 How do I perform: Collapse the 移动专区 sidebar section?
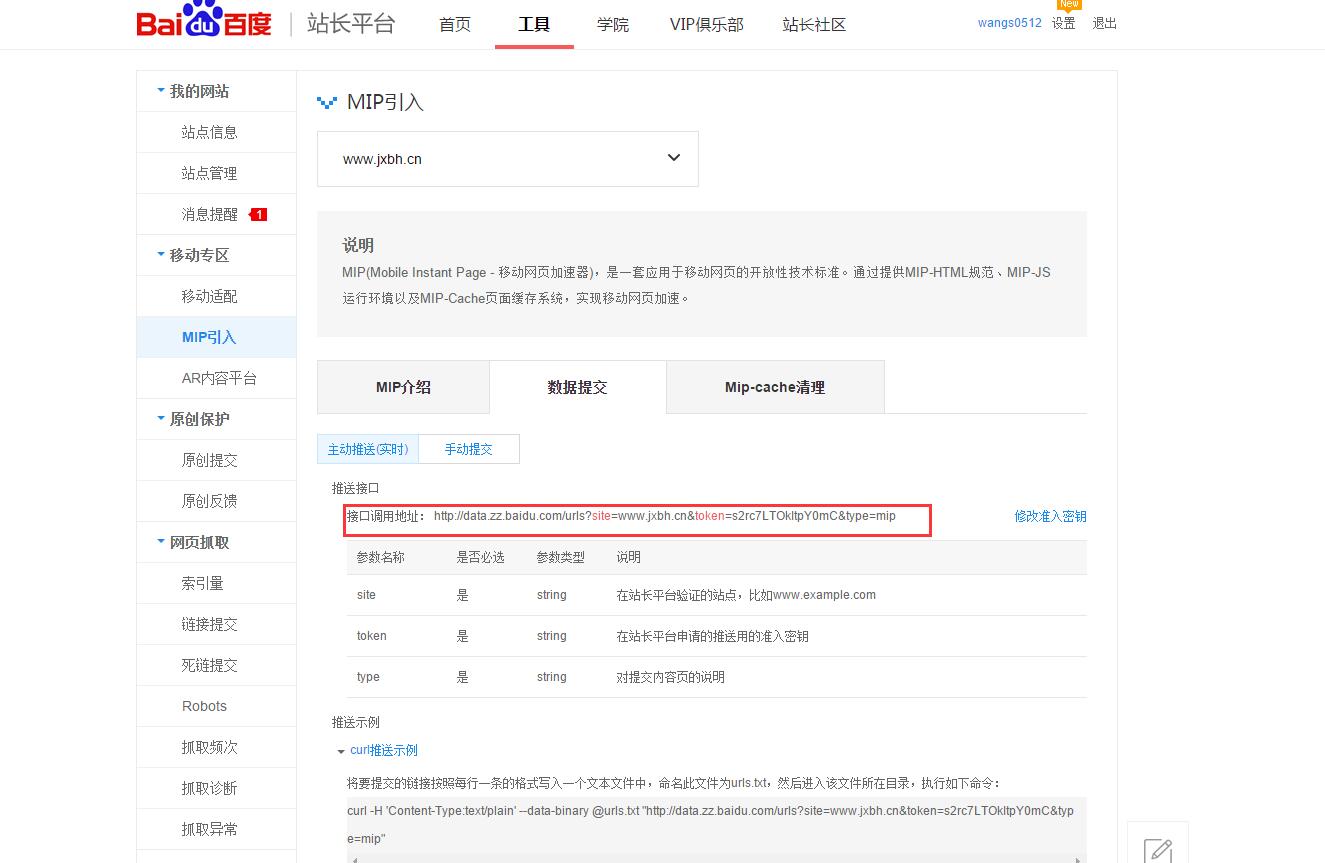click(161, 255)
